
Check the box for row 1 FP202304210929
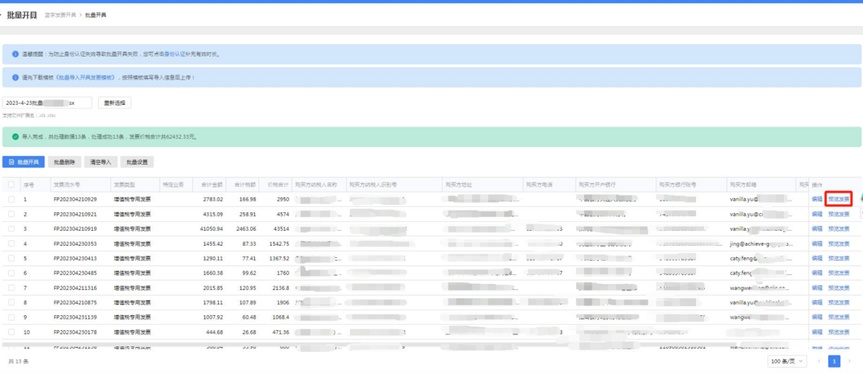pyautogui.click(x=12, y=199)
